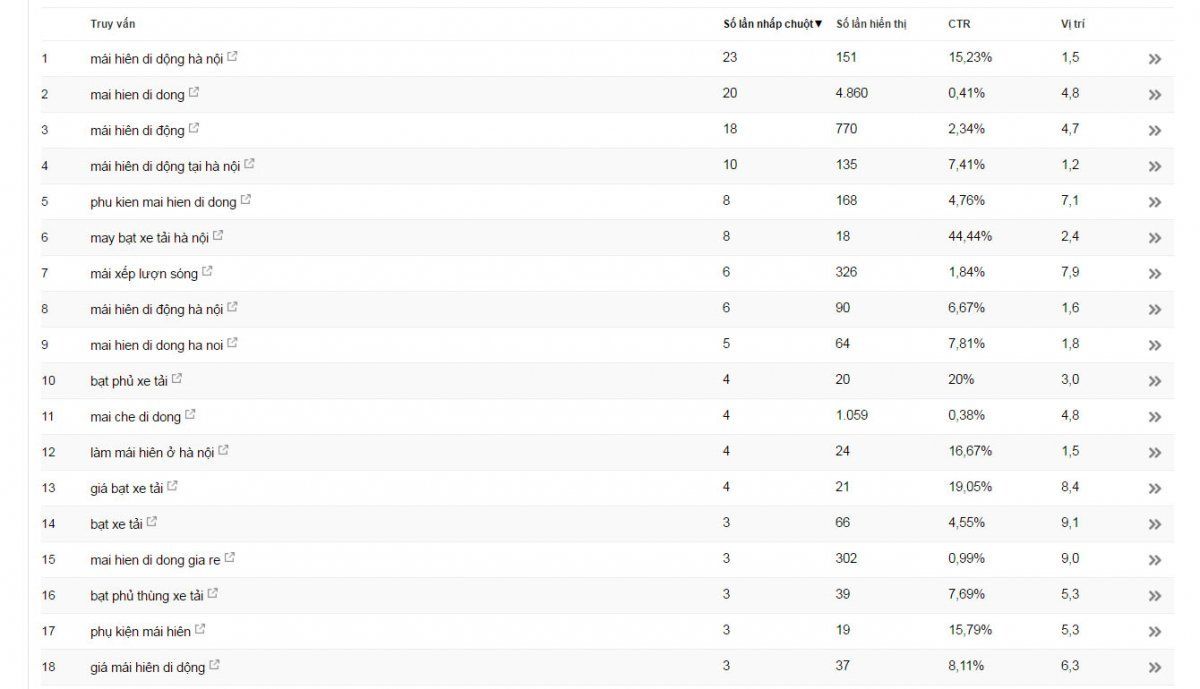Viewport: 1200px width, 689px height.
Task: Click external link icon beside 'mái xếp lượn sóng'
Action: (x=207, y=272)
